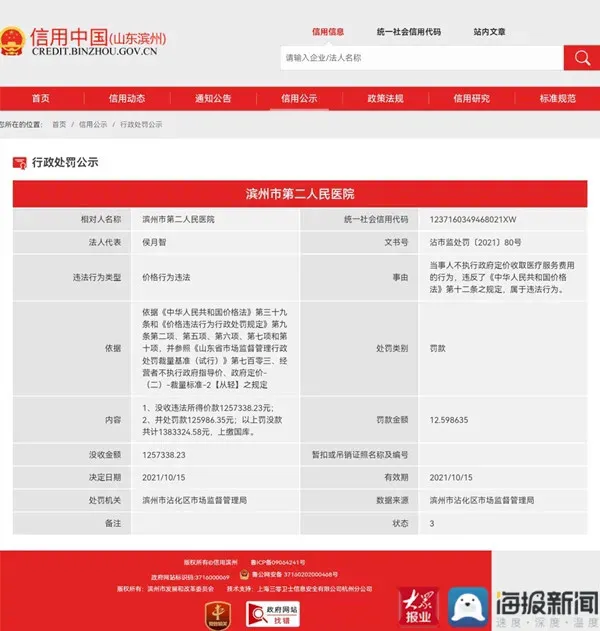The height and width of the screenshot is (631, 600).
Task: Open the 政府网站找错 badge
Action: point(273,615)
